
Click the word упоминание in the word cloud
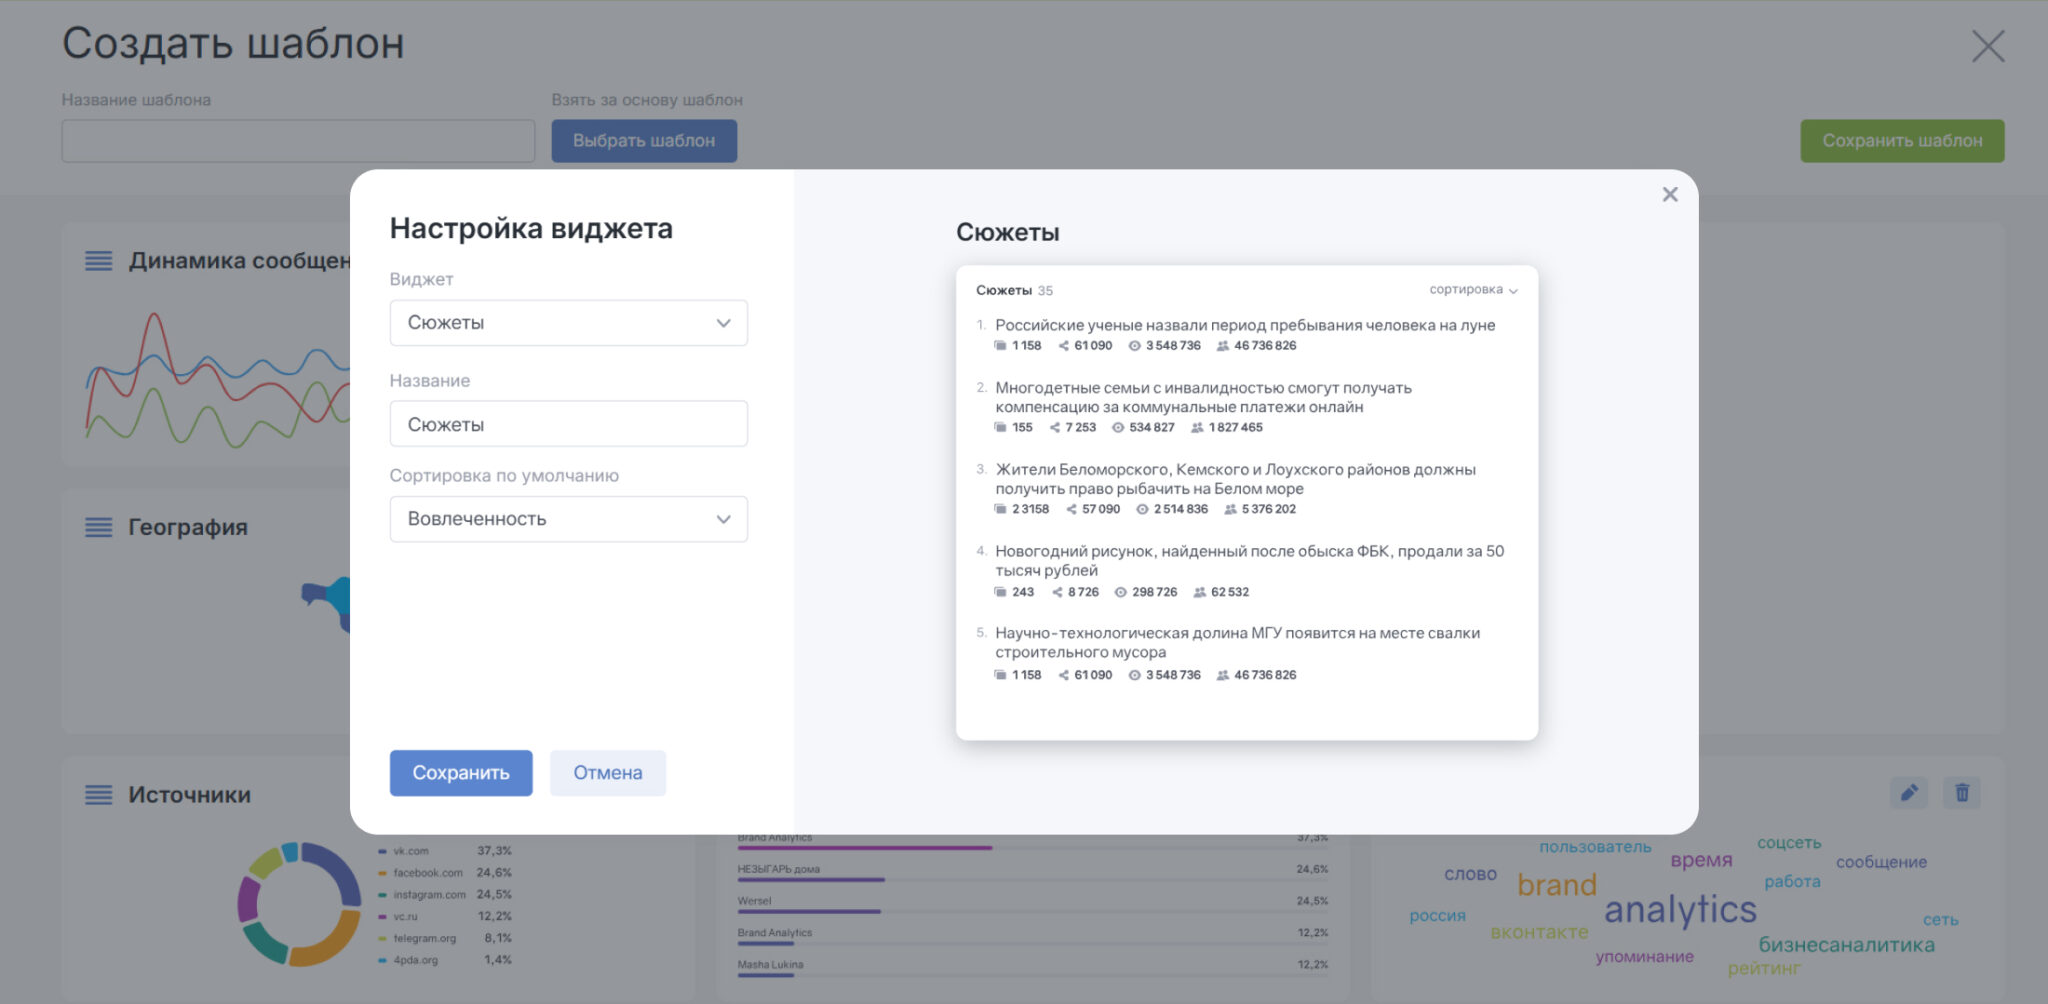1644,957
